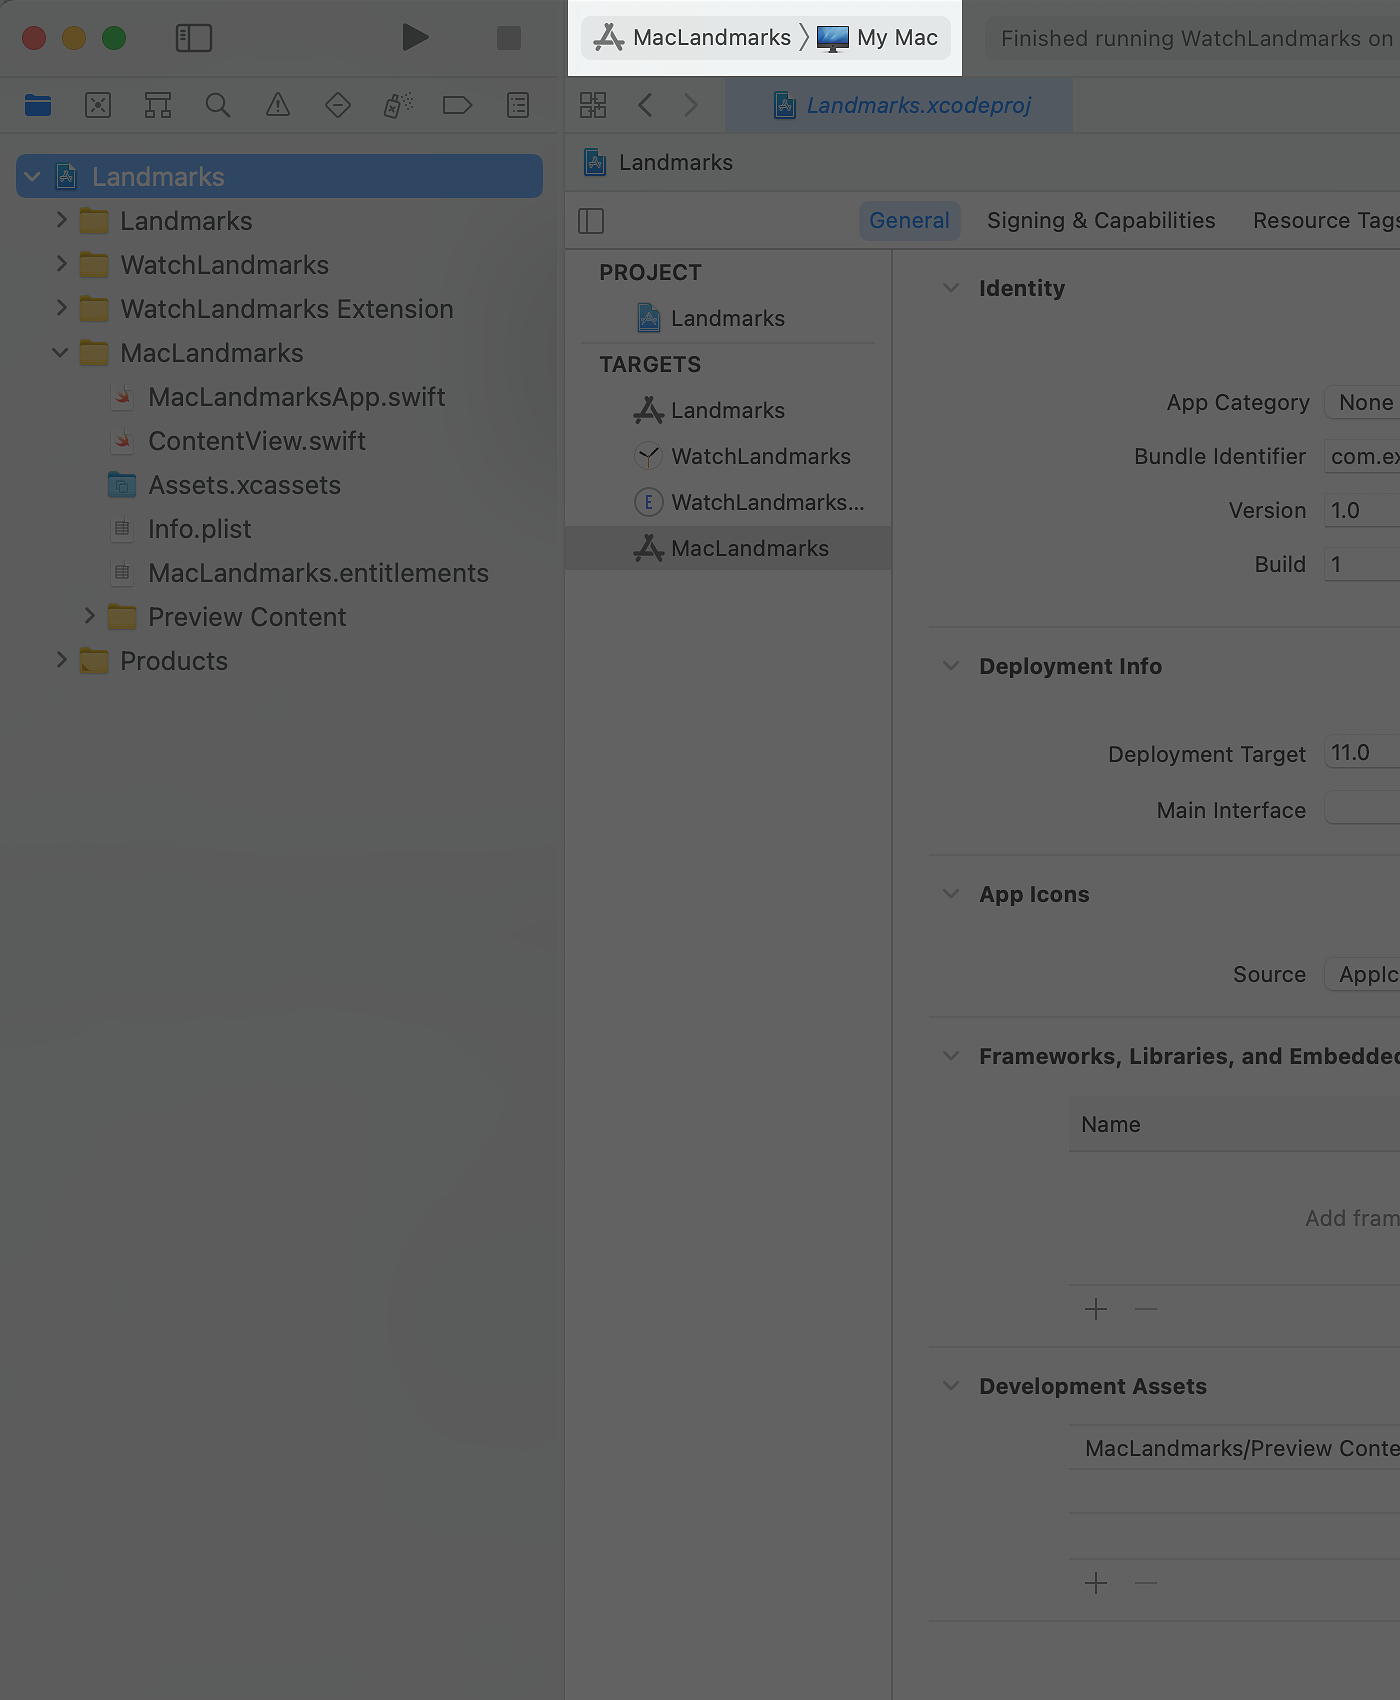The height and width of the screenshot is (1700, 1400).
Task: Open the related items grid menu
Action: coord(593,105)
